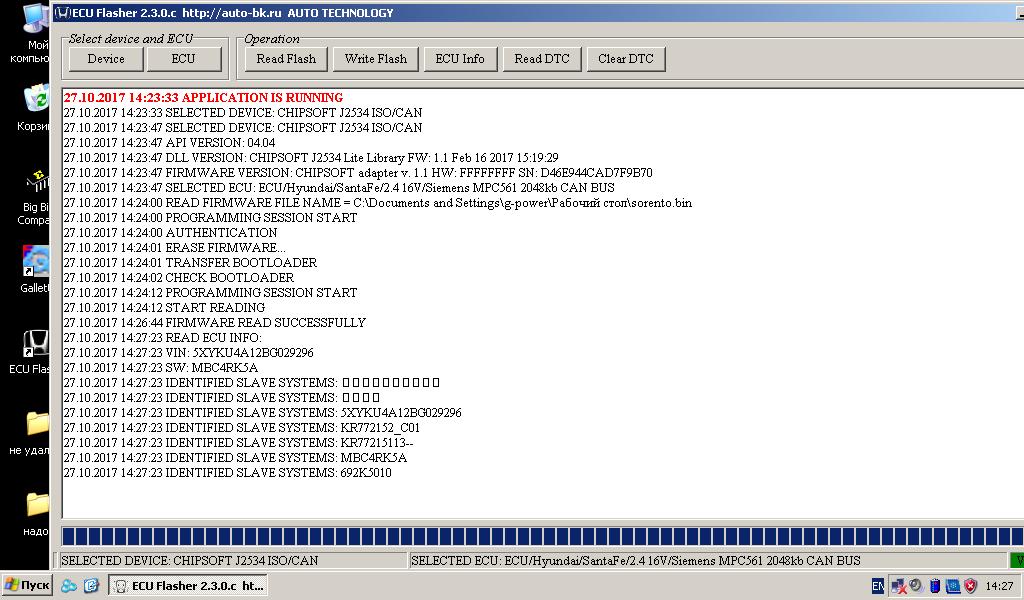
Task: Click the CHECK BOOTLOADER log line
Action: pos(178,278)
